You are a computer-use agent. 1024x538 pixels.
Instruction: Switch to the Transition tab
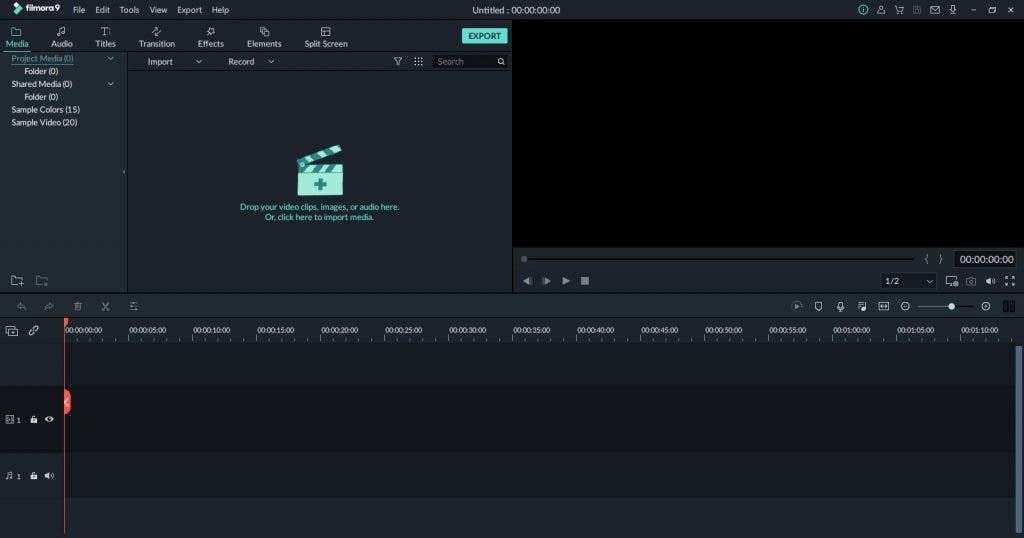tap(157, 37)
